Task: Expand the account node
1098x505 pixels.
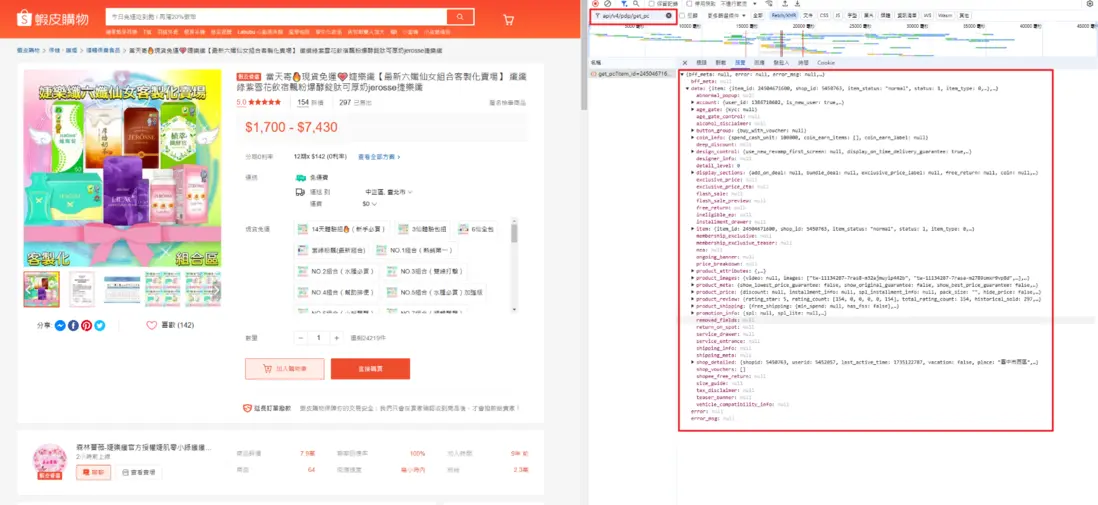Action: (693, 102)
